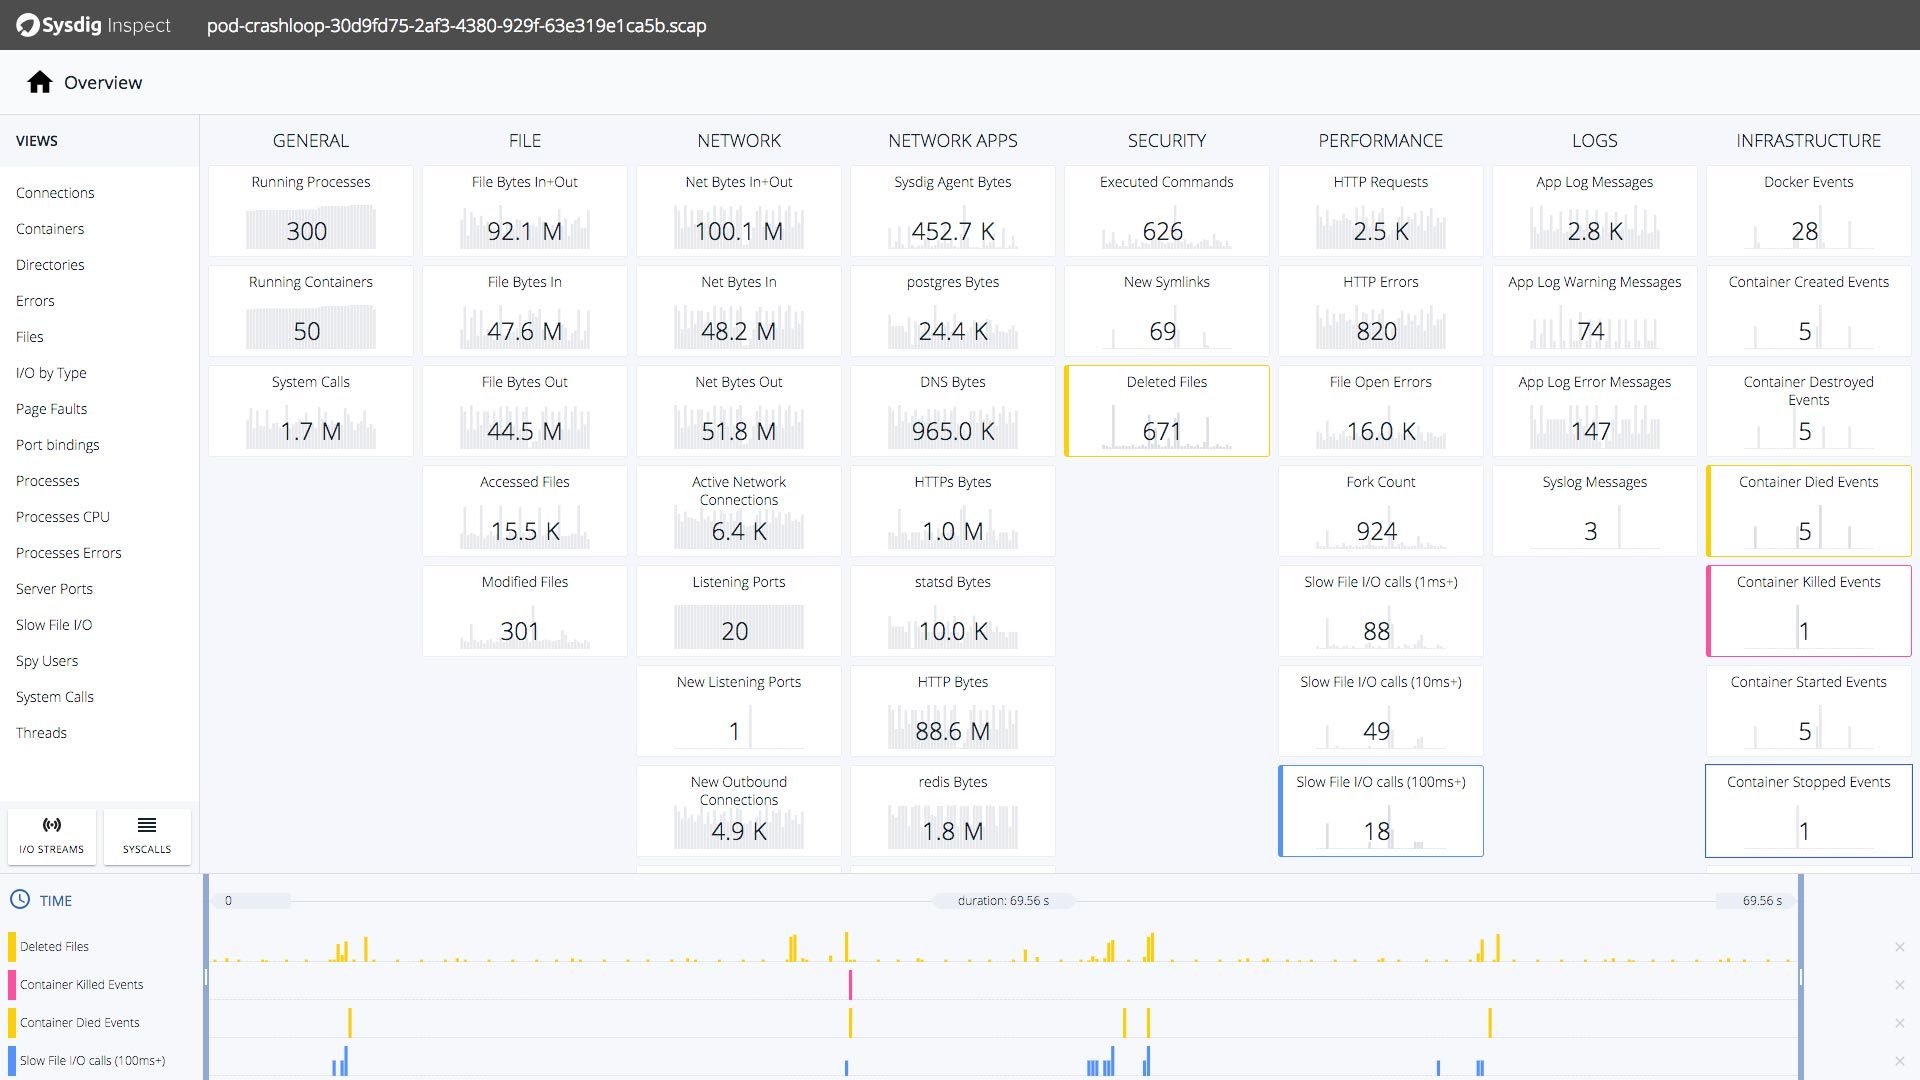Image resolution: width=1920 pixels, height=1080 pixels.
Task: Open the Port bindings view
Action: point(57,445)
